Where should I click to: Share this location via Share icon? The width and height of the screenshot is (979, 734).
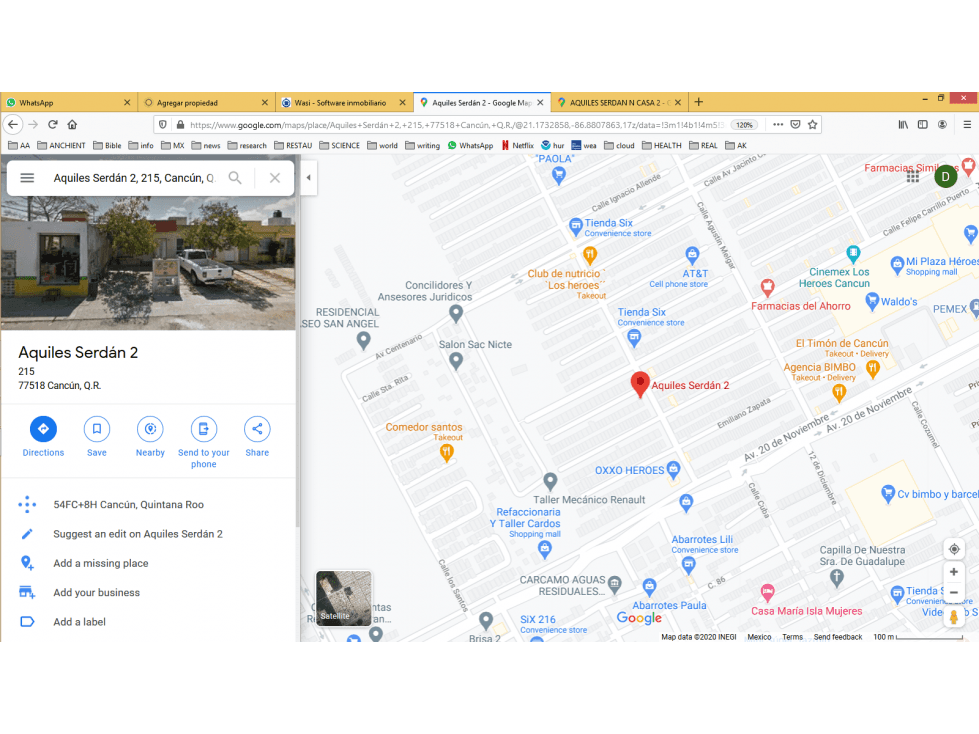point(257,429)
